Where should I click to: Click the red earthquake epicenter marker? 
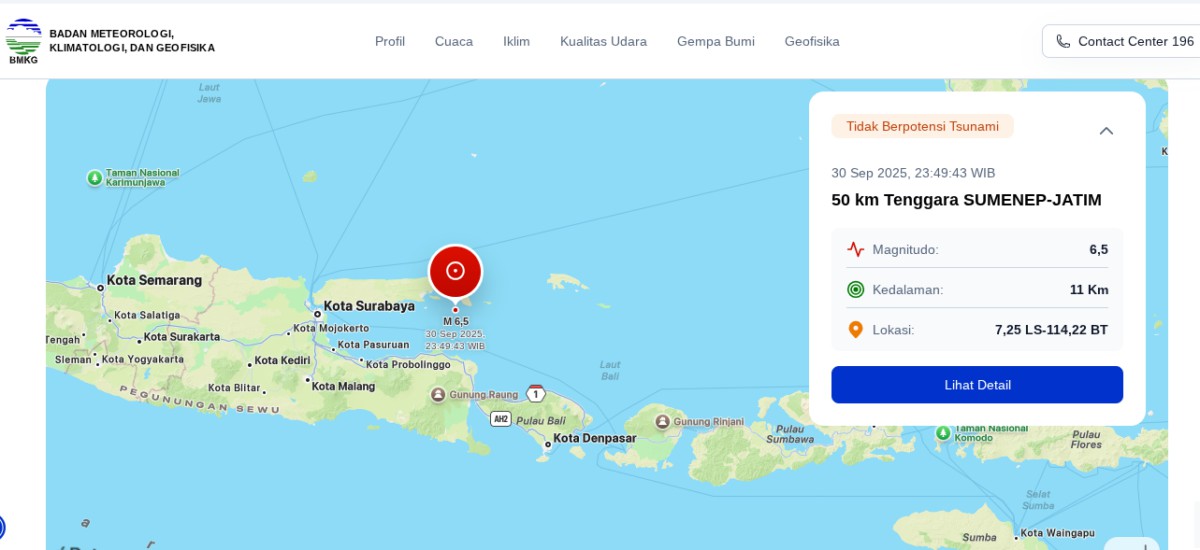(x=455, y=271)
